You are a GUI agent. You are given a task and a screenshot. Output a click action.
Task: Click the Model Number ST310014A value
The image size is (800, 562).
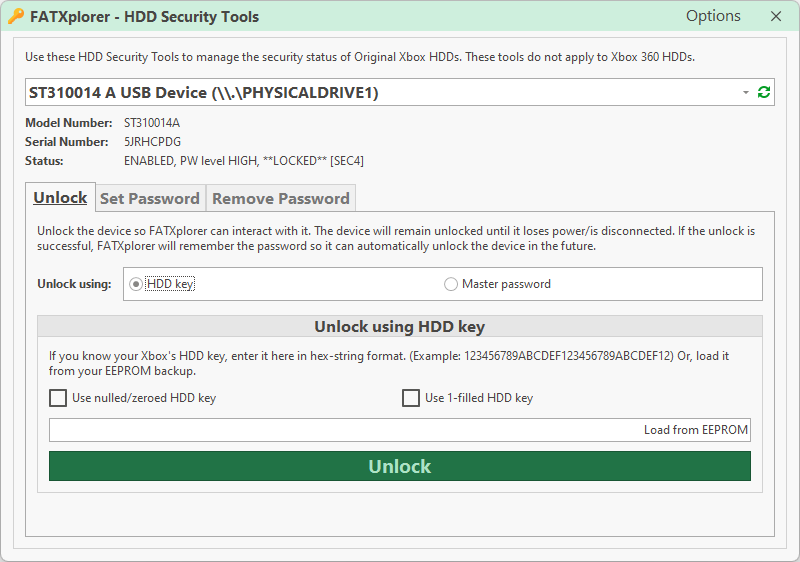(x=152, y=123)
